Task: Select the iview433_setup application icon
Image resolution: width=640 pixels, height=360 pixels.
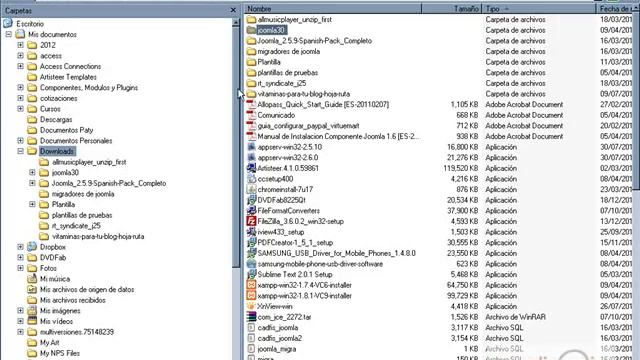Action: (x=251, y=232)
